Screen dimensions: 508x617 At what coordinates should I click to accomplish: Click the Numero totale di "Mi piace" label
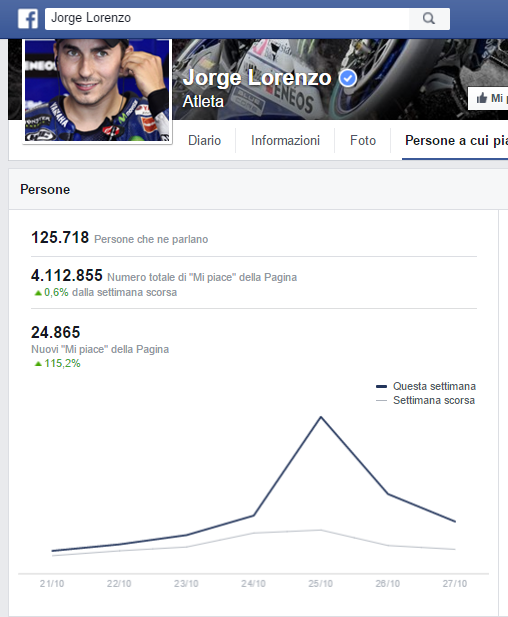(202, 277)
